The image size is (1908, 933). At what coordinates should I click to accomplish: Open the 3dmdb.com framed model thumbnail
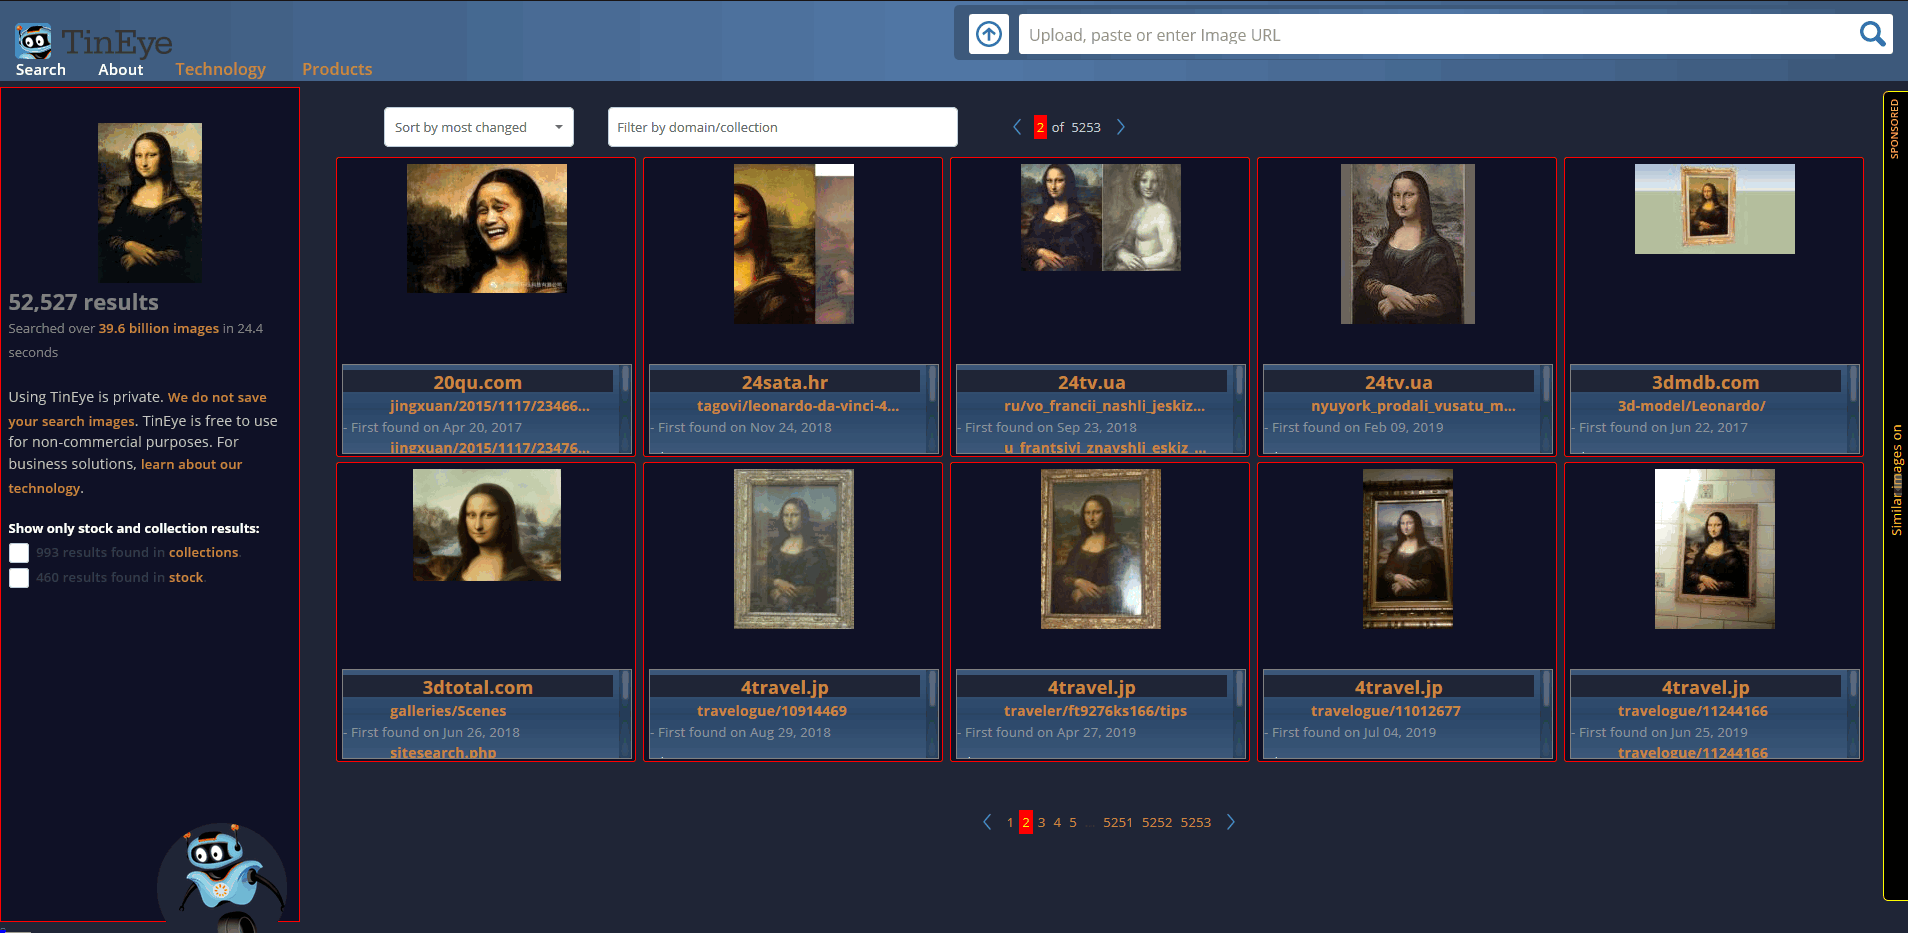click(1715, 209)
